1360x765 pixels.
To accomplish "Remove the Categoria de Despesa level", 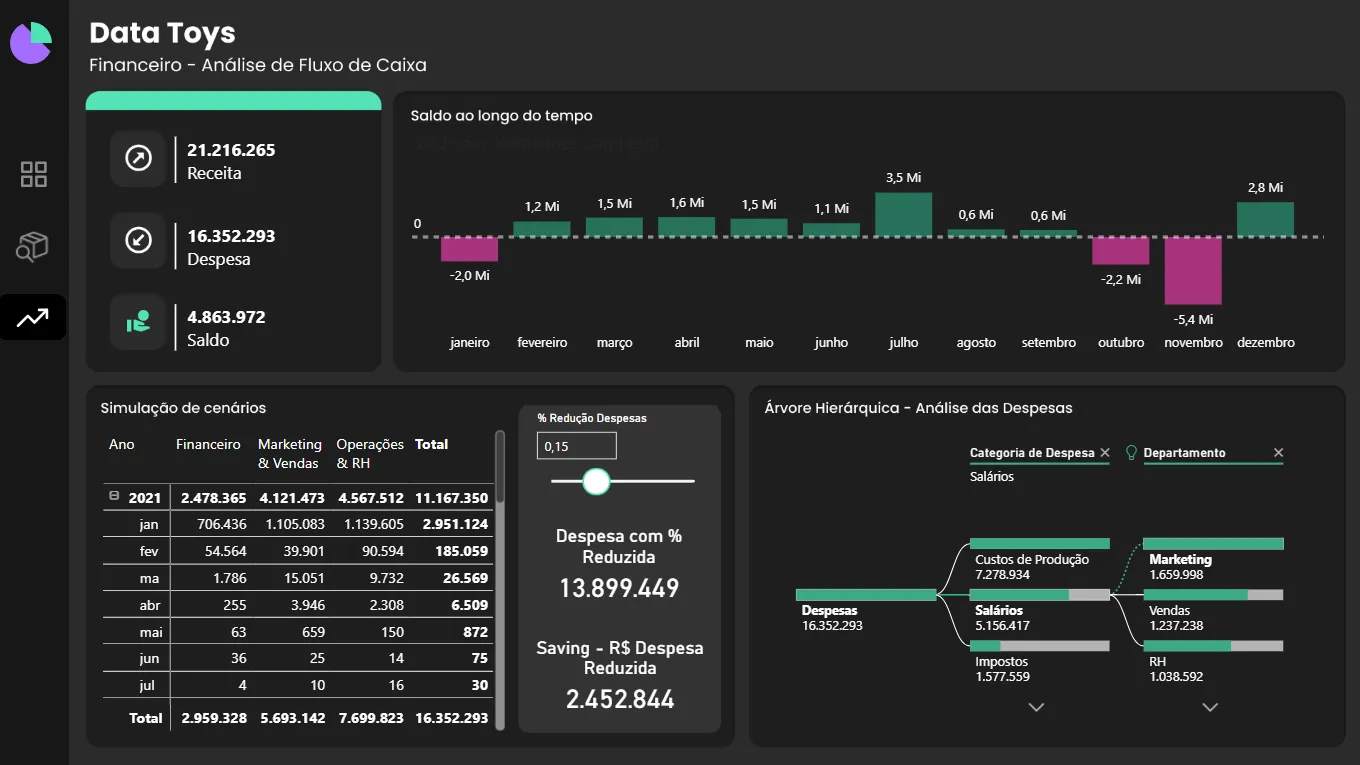I will click(1105, 453).
